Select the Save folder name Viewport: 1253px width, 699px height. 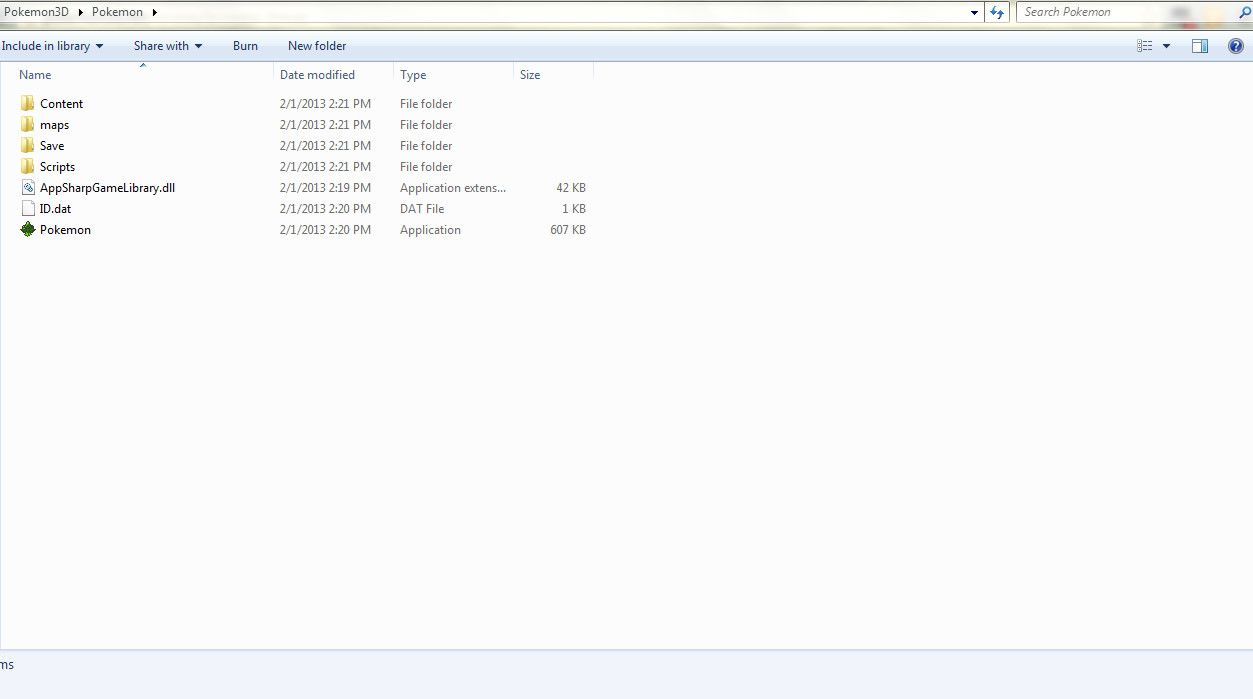click(52, 146)
